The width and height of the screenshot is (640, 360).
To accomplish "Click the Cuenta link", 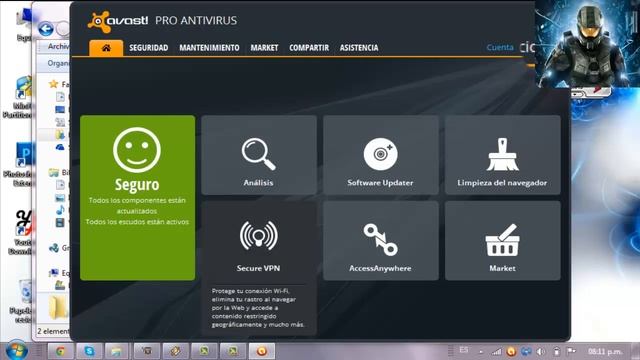I will [500, 47].
